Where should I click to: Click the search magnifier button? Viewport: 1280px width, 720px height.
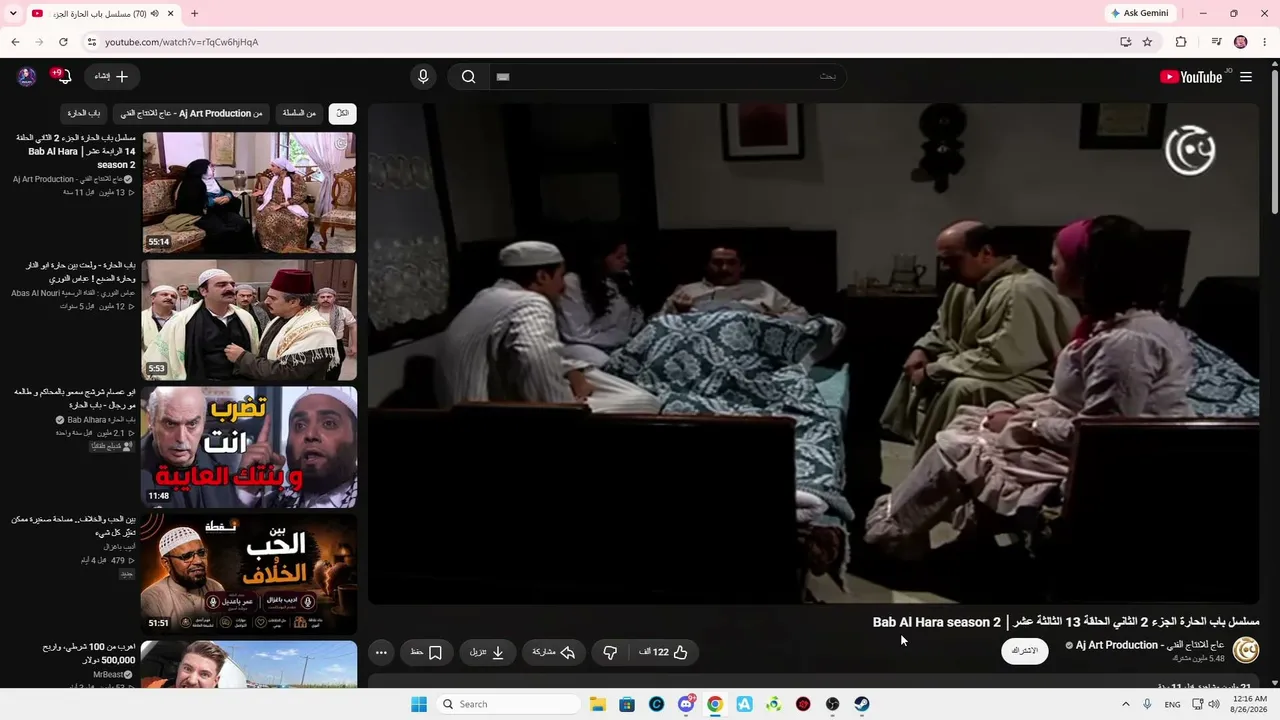click(x=468, y=77)
